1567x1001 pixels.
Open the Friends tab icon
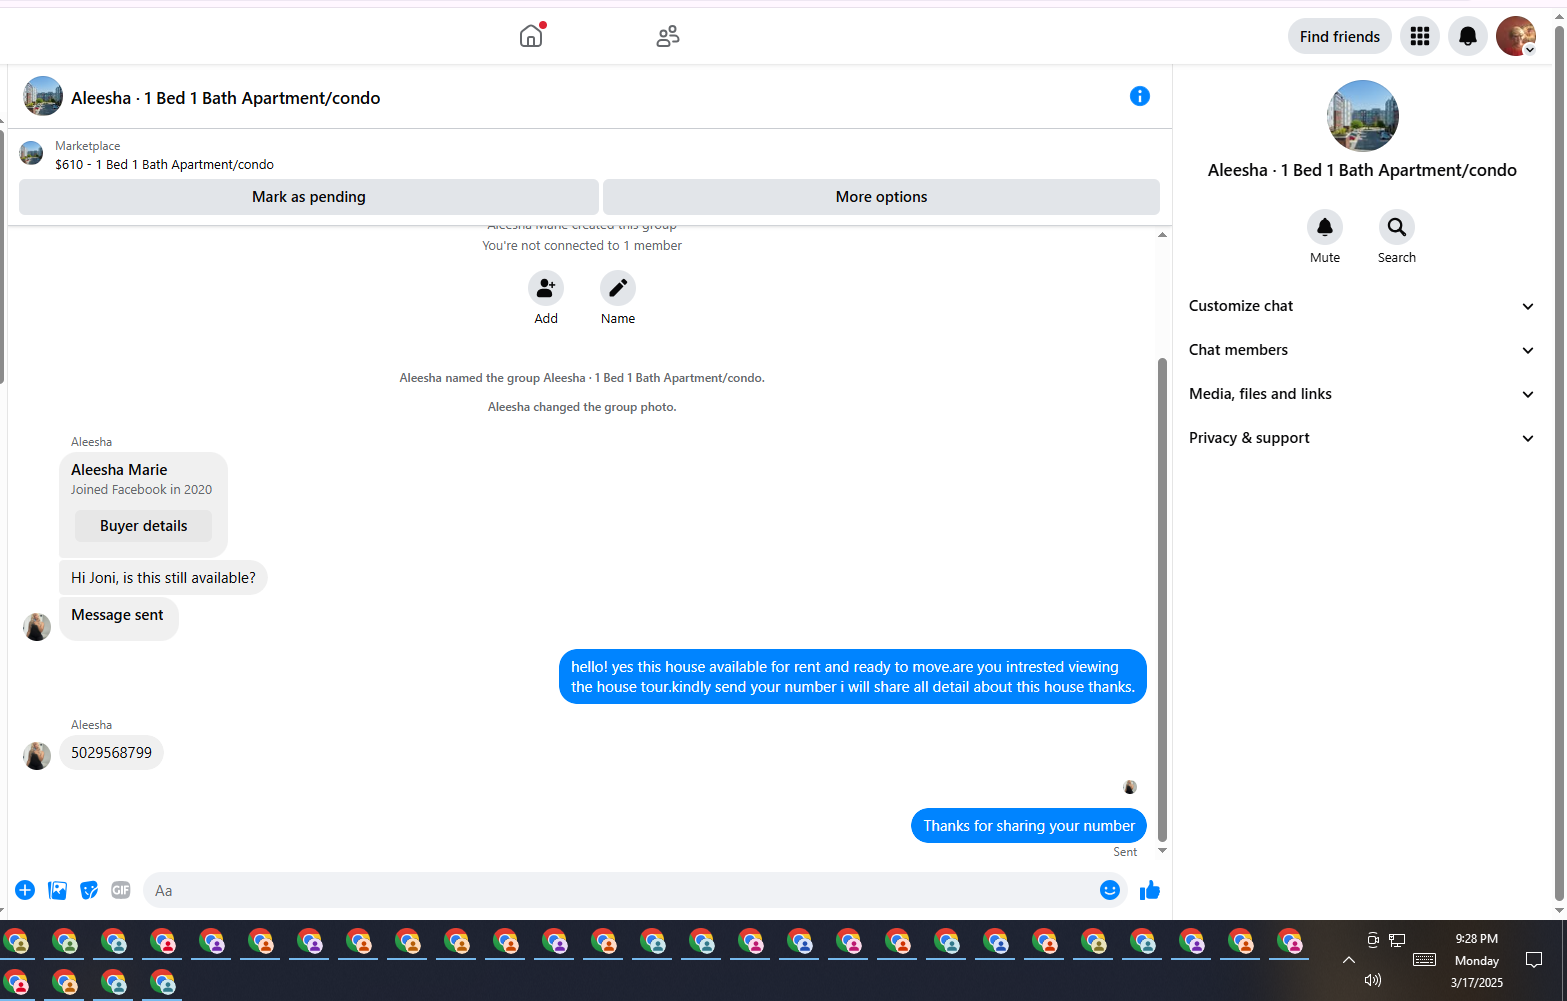(x=668, y=37)
